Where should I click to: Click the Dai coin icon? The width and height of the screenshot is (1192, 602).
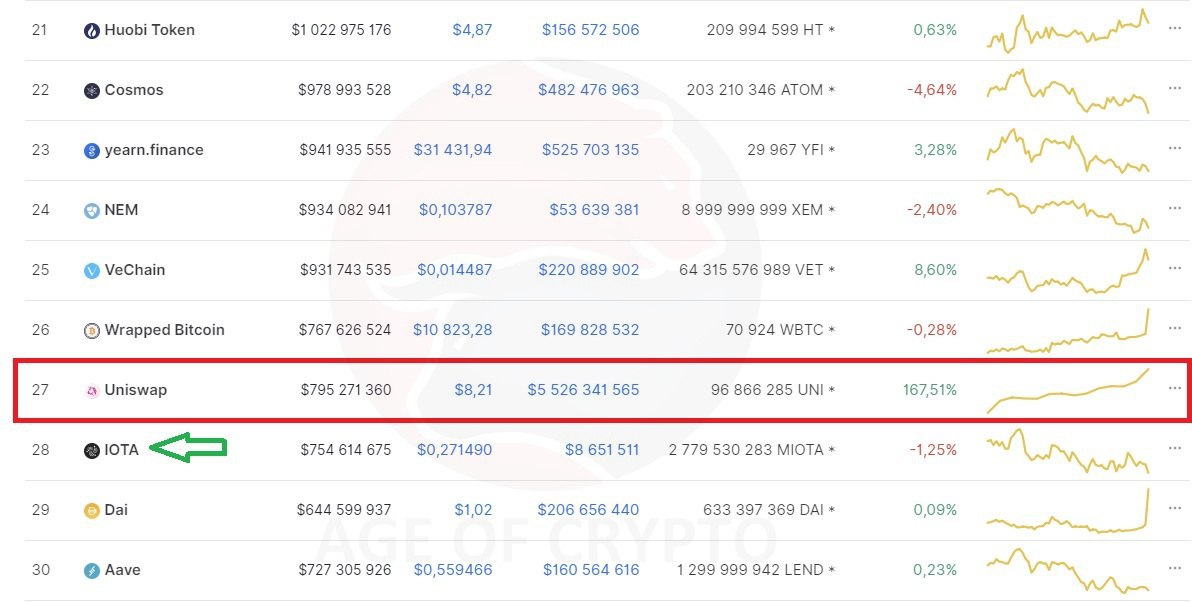coord(91,511)
